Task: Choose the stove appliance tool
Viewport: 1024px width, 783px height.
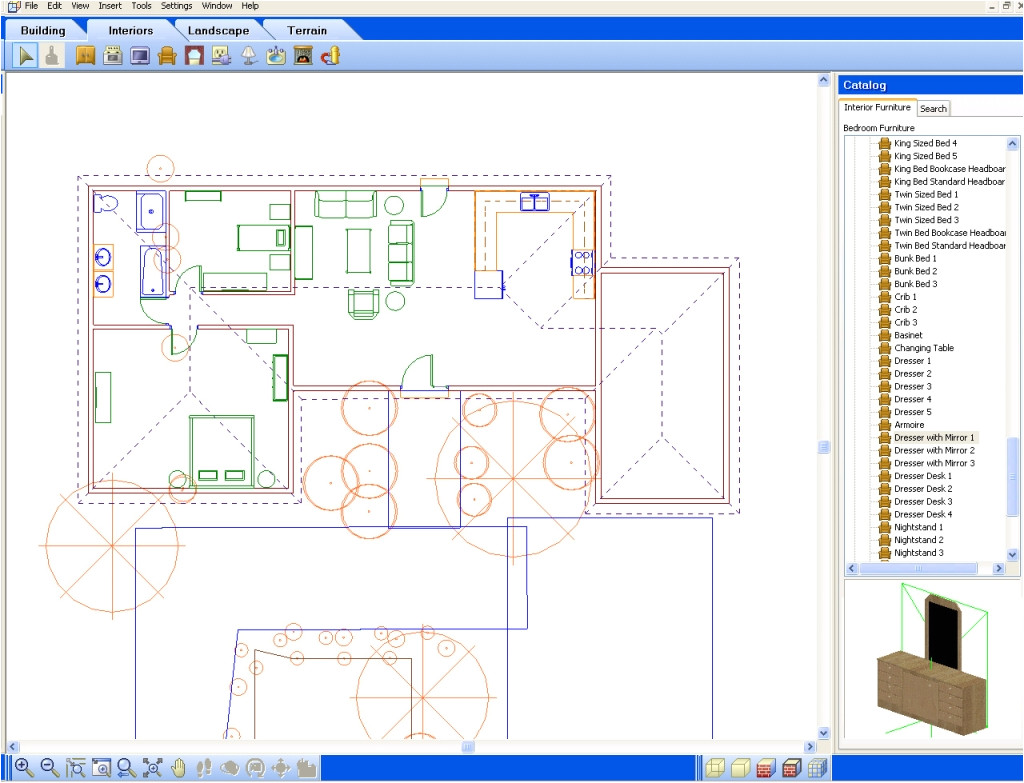Action: pos(113,56)
